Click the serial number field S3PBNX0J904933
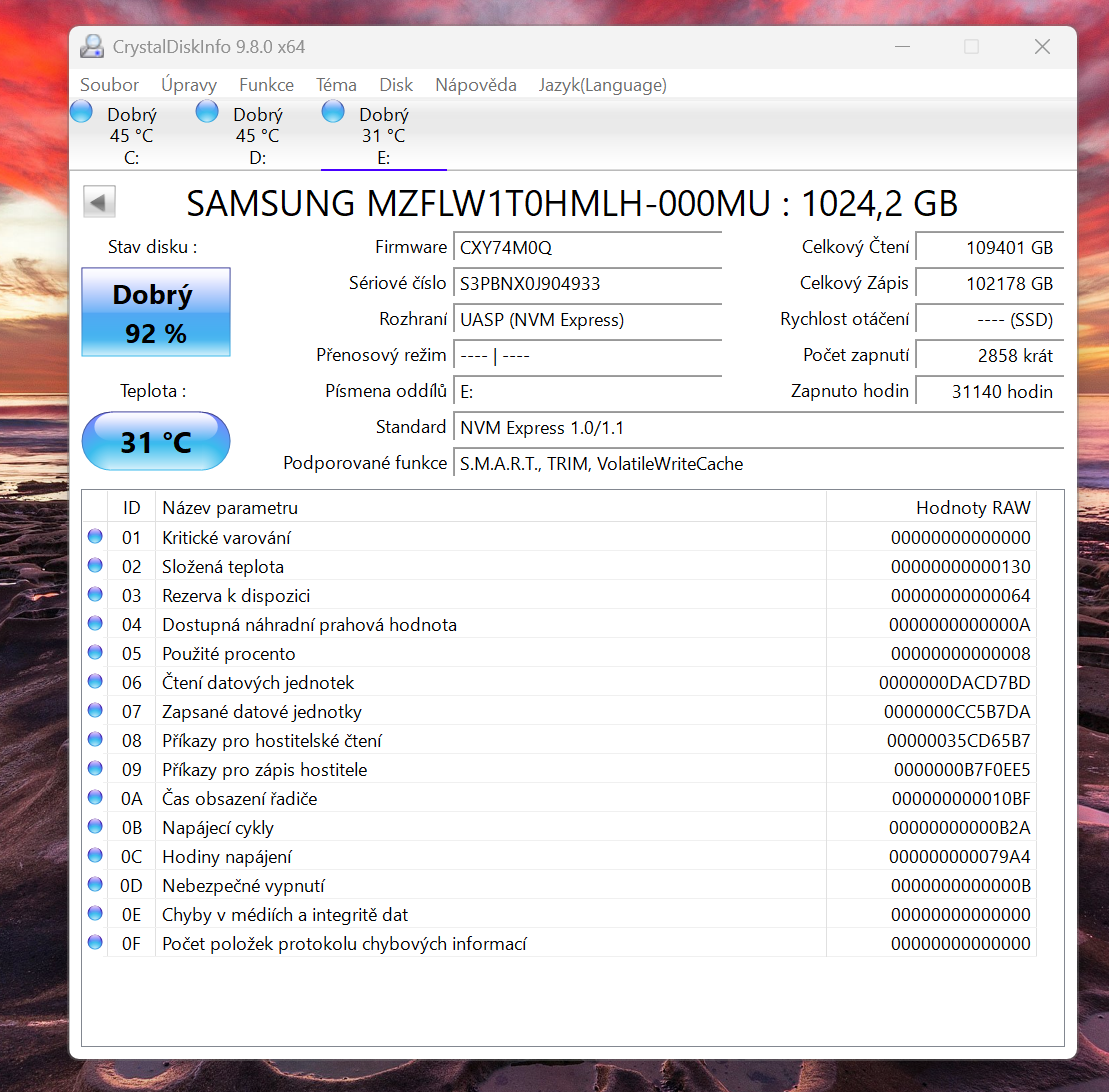The height and width of the screenshot is (1092, 1109). (x=588, y=284)
